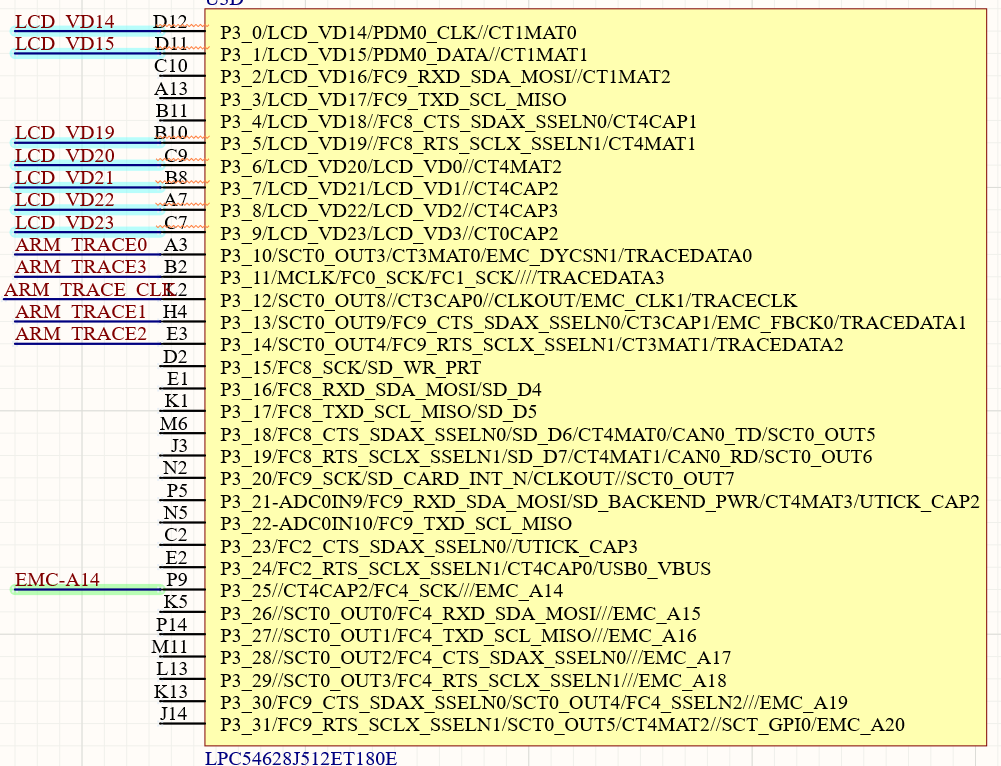Select the P3_0/LCD_VD14/PDM0_CLK//CT1MAT0 pin name

click(397, 32)
